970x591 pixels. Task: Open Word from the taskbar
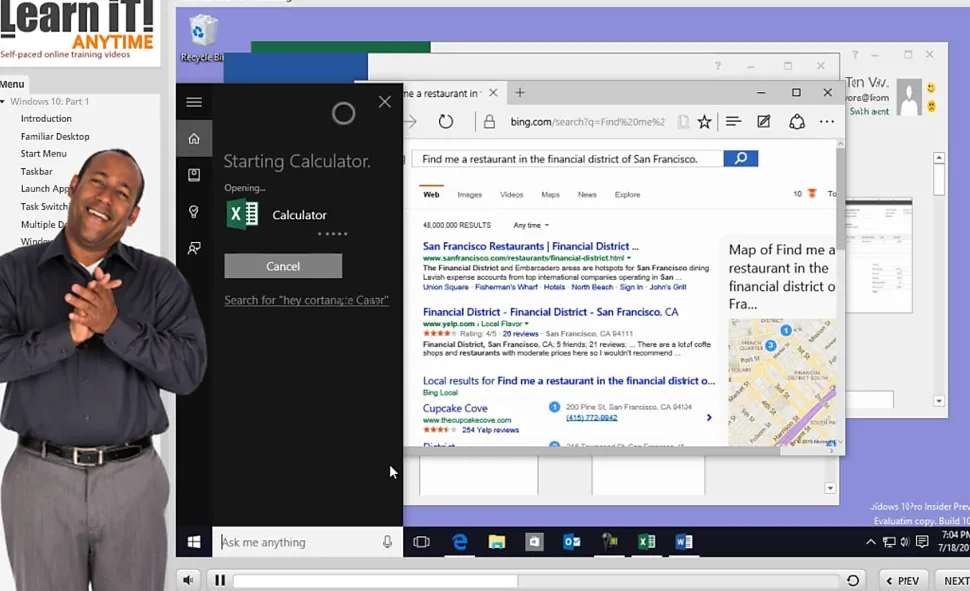click(x=684, y=542)
